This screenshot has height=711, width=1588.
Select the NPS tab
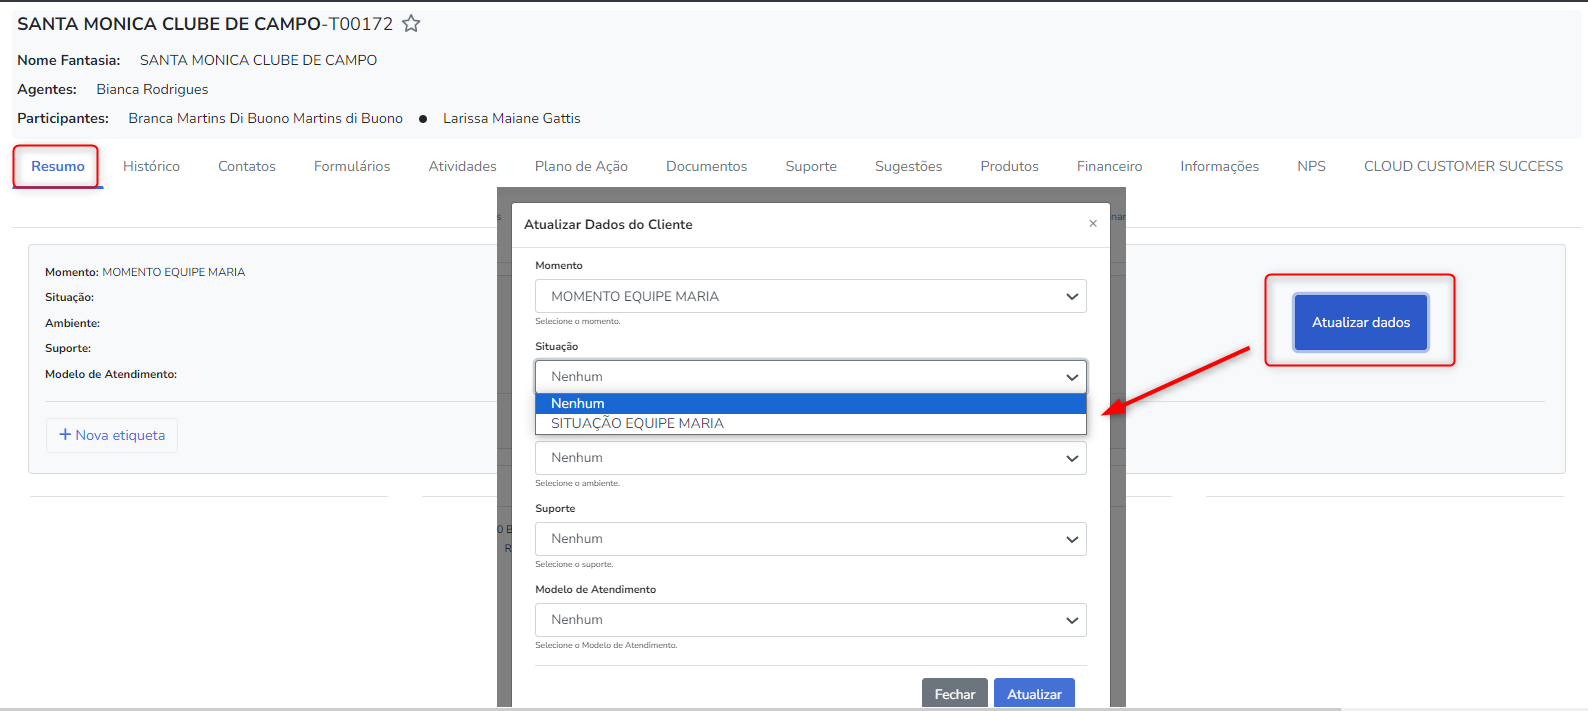(x=1311, y=166)
